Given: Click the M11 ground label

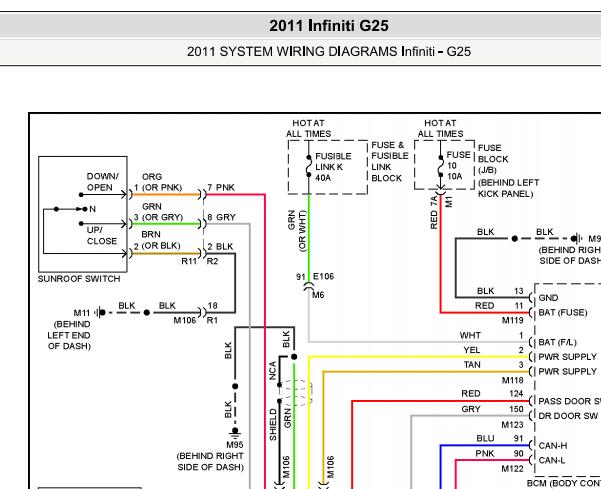Looking at the screenshot, I should pyautogui.click(x=82, y=313).
